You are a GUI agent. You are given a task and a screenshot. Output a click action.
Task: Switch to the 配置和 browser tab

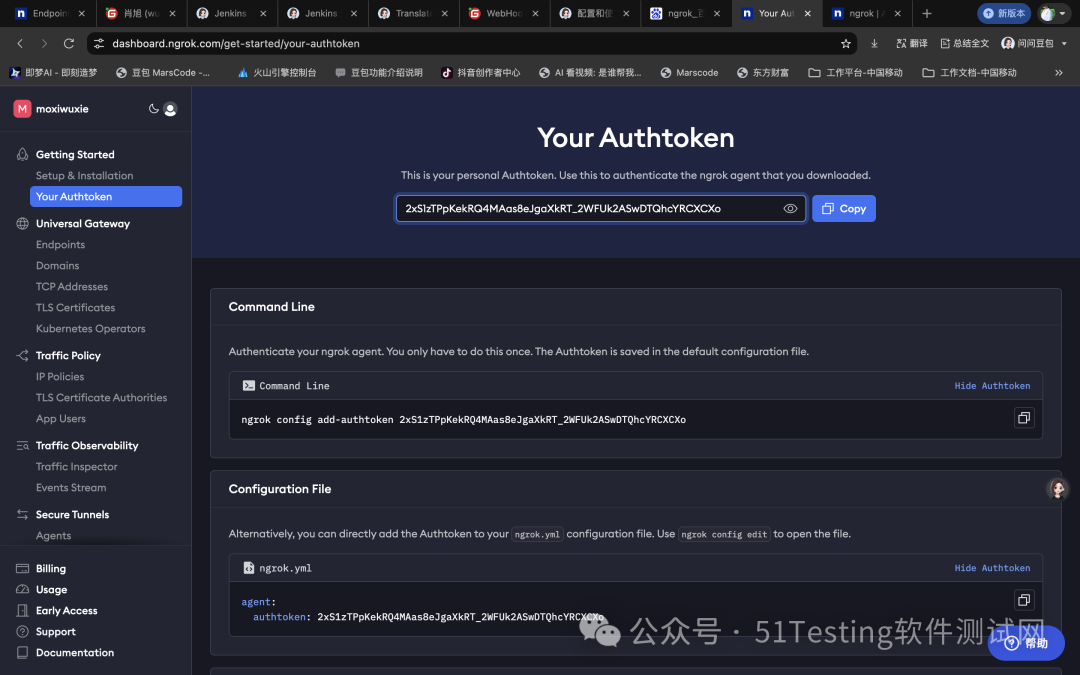point(595,13)
